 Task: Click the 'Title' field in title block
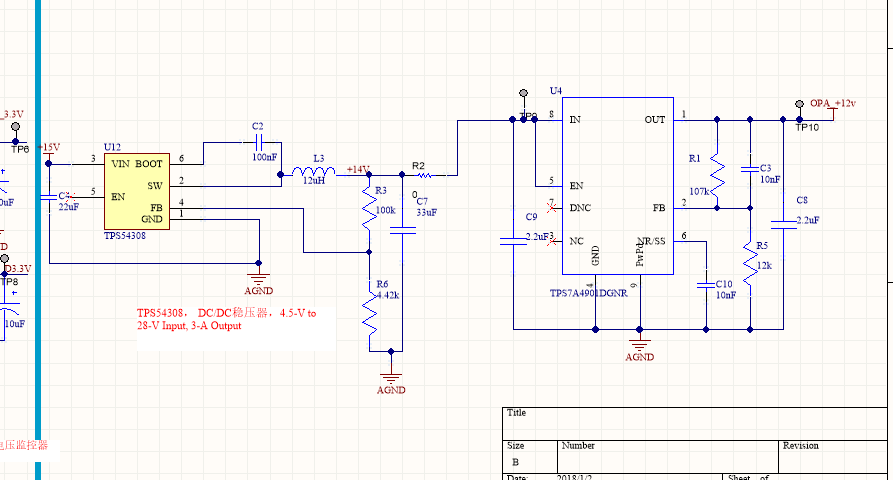(x=694, y=424)
